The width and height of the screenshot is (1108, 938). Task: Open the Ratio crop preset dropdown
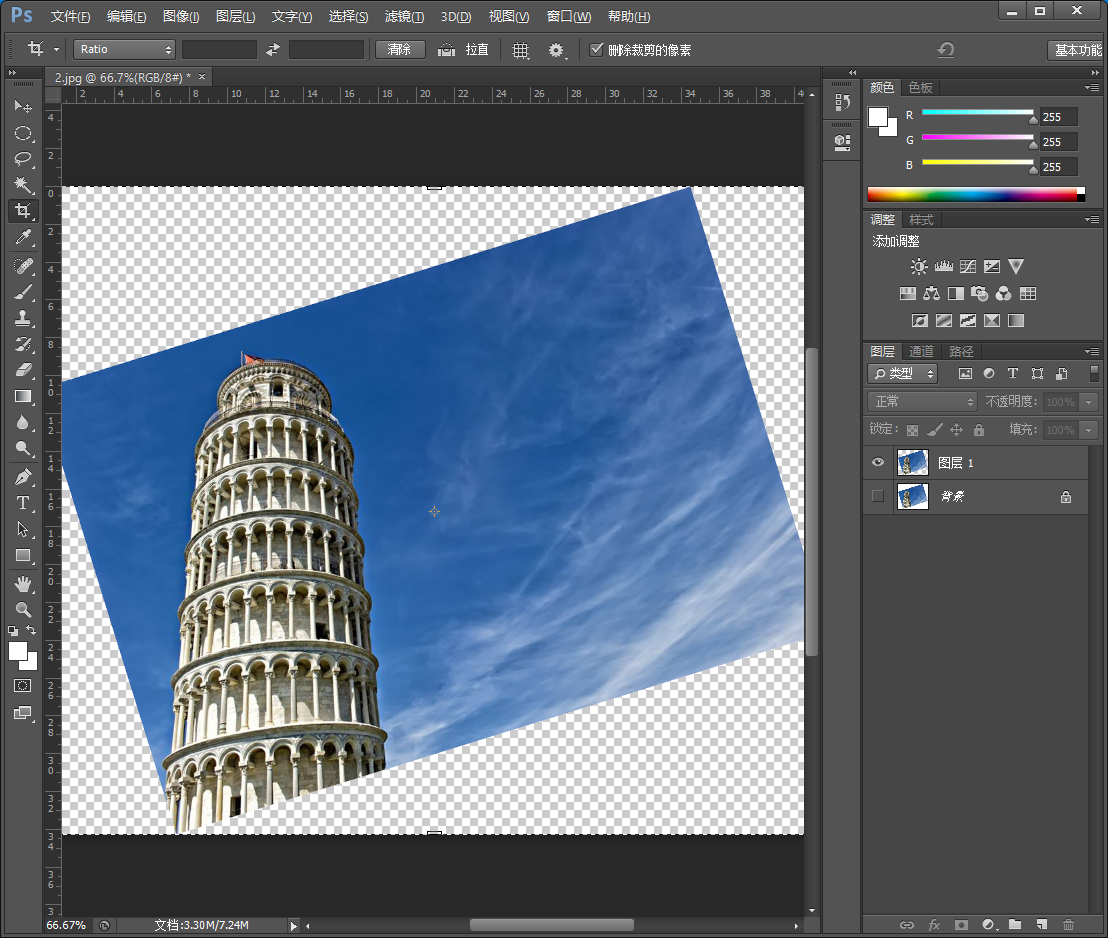(x=124, y=49)
